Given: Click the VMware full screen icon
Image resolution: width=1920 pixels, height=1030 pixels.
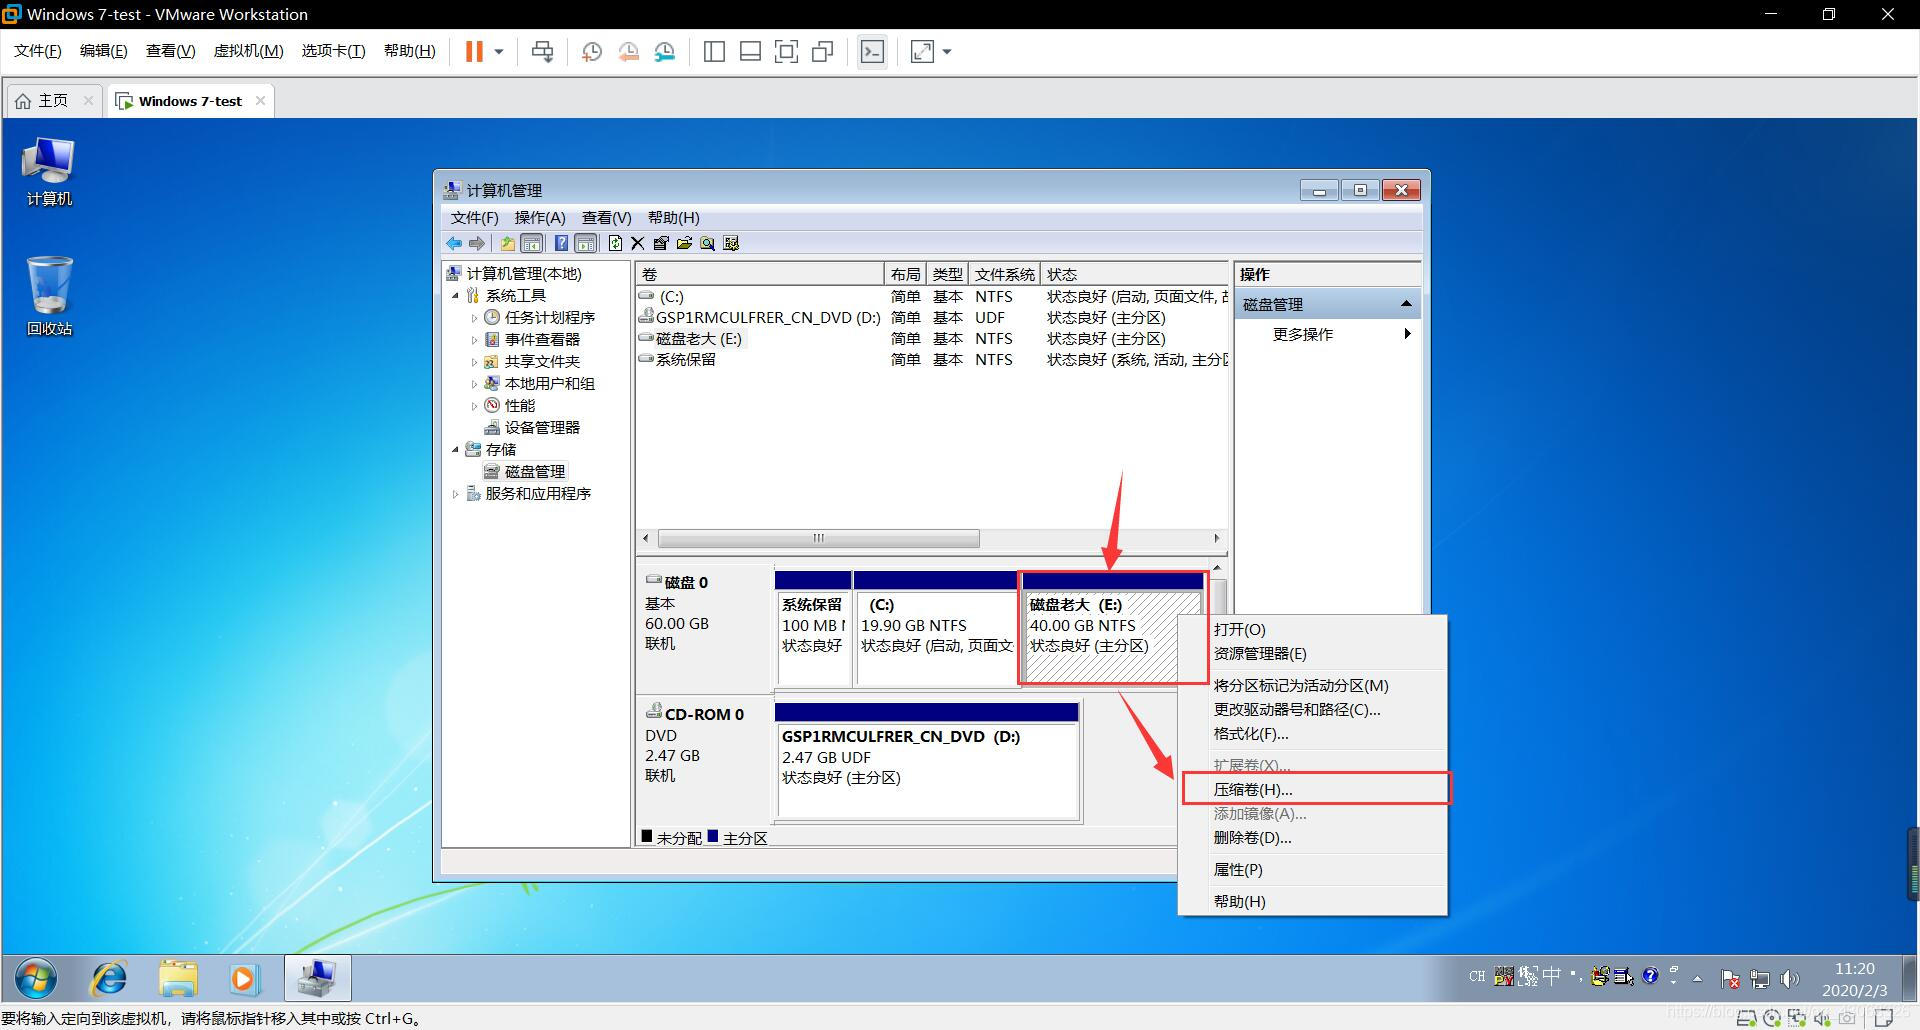Looking at the screenshot, I should pyautogui.click(x=786, y=51).
